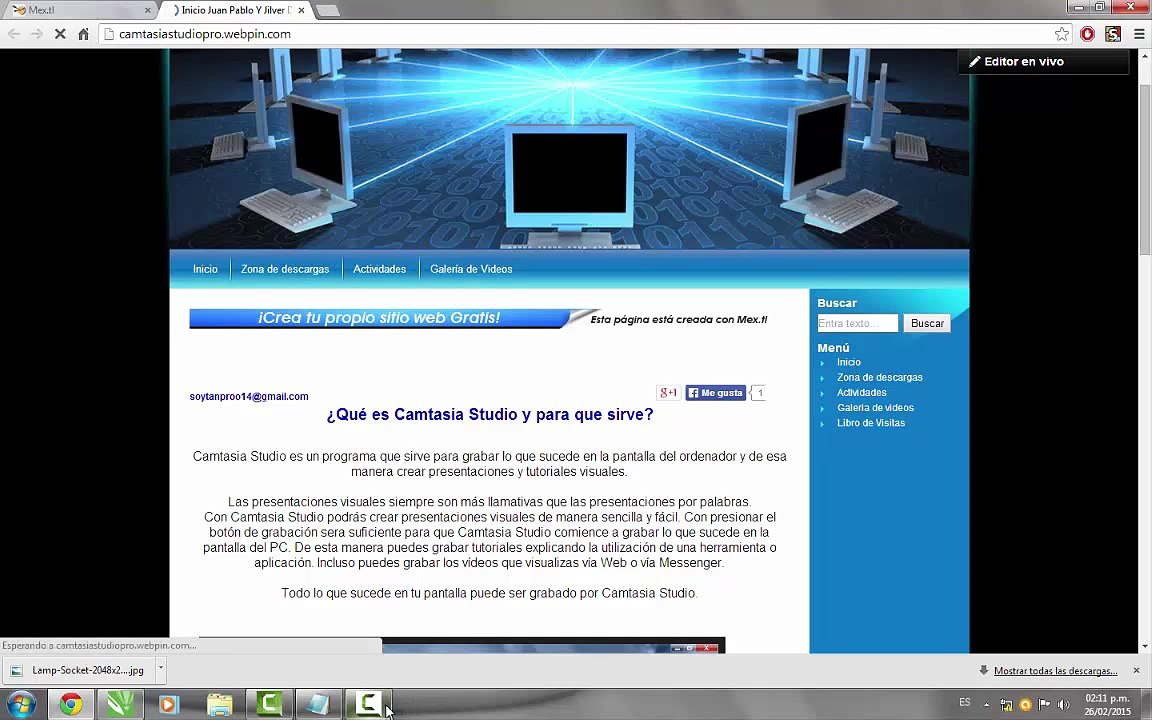
Task: Open the blue notebook taskbar icon
Action: point(318,704)
